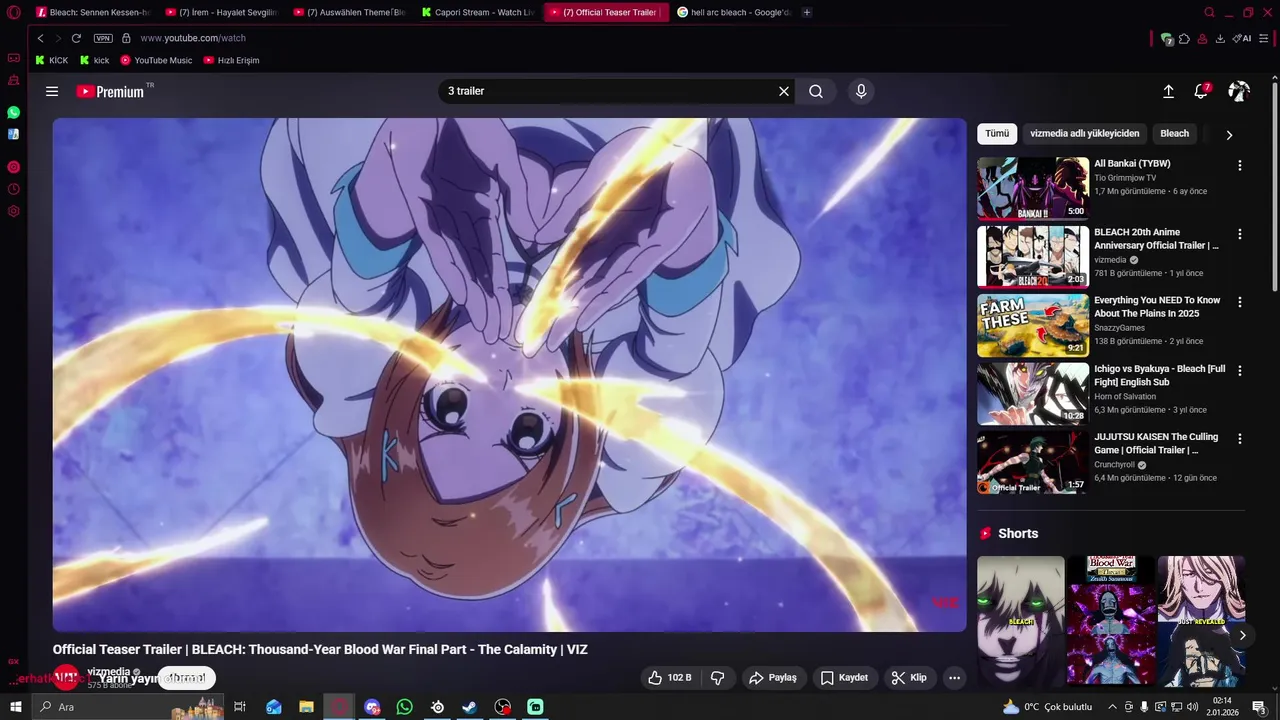
Task: Open the browser tab search magnifier
Action: click(x=1209, y=12)
